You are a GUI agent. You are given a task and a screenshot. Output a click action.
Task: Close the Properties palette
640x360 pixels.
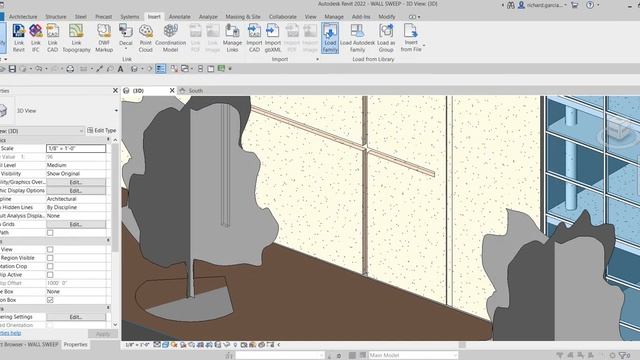(115, 91)
